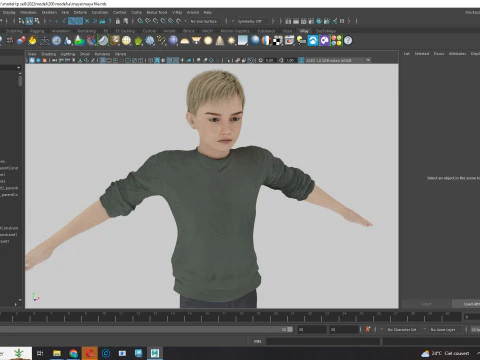
Task: Open the Light Editor icon
Action: 335,21
